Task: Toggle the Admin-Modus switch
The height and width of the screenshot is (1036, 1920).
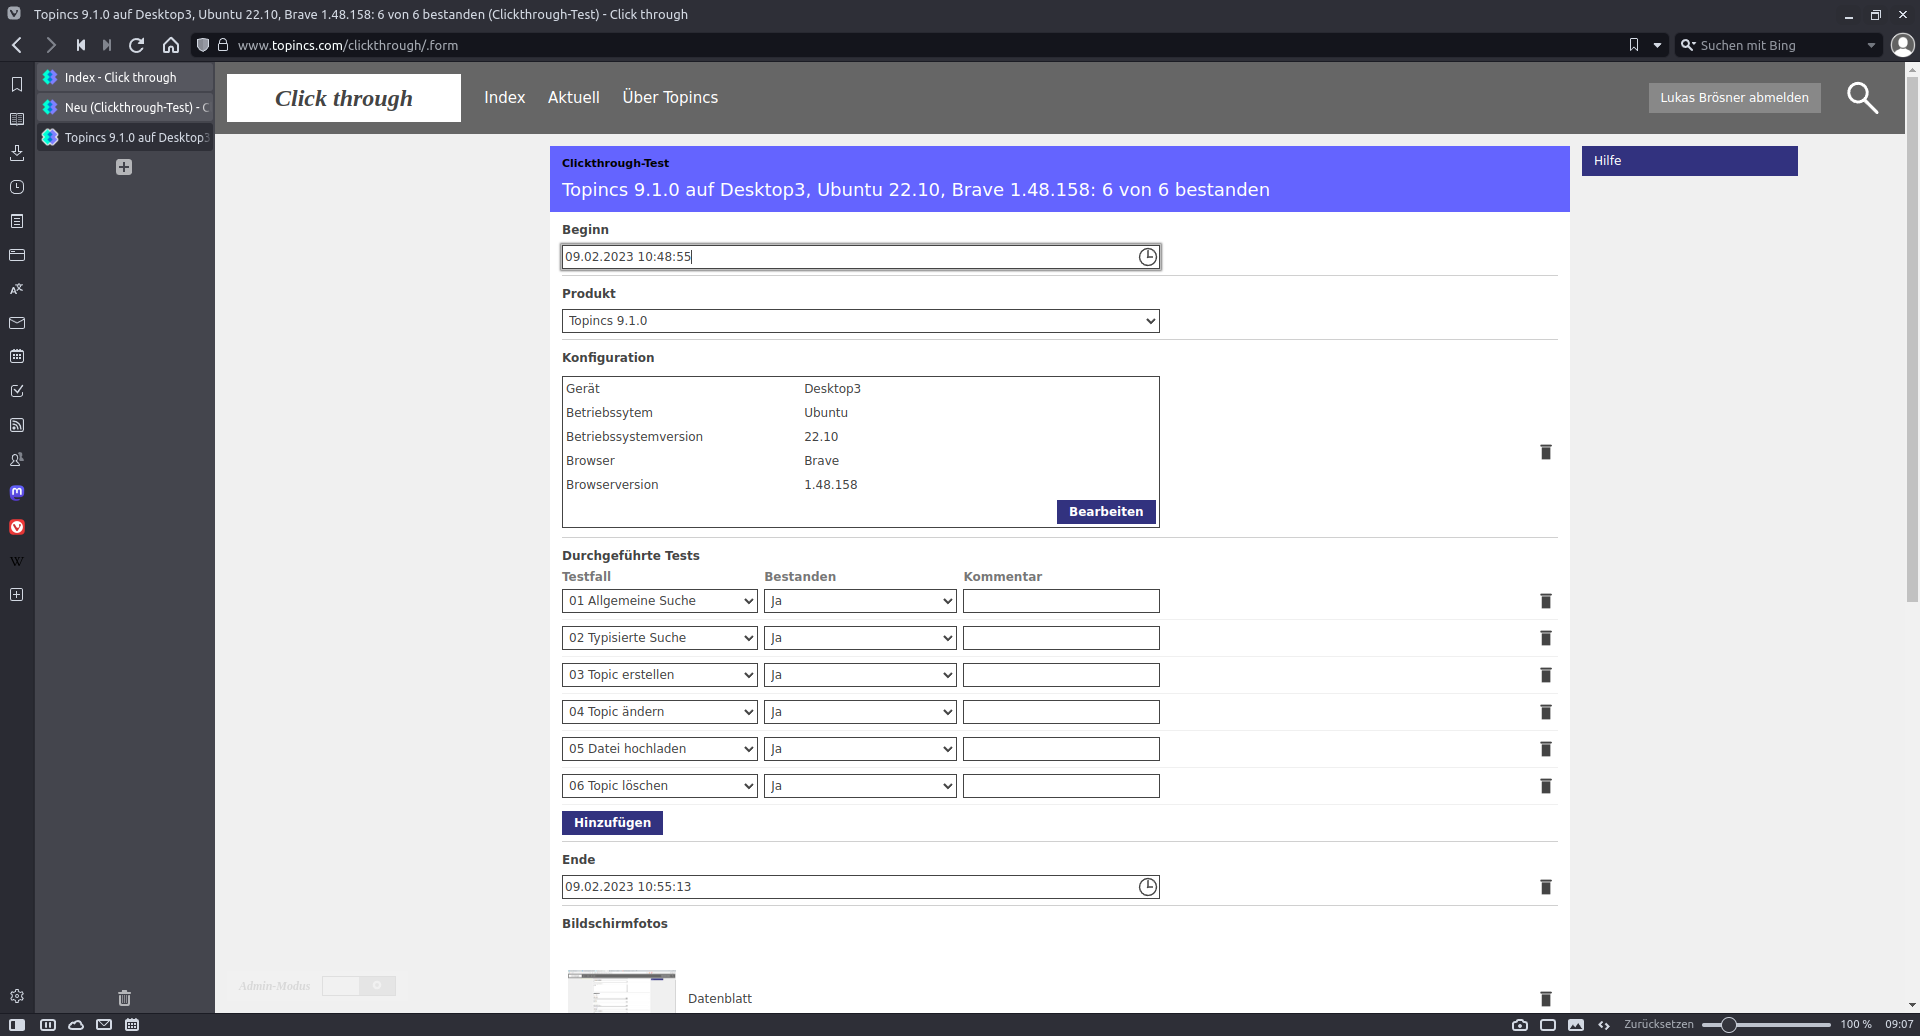Action: [x=359, y=986]
